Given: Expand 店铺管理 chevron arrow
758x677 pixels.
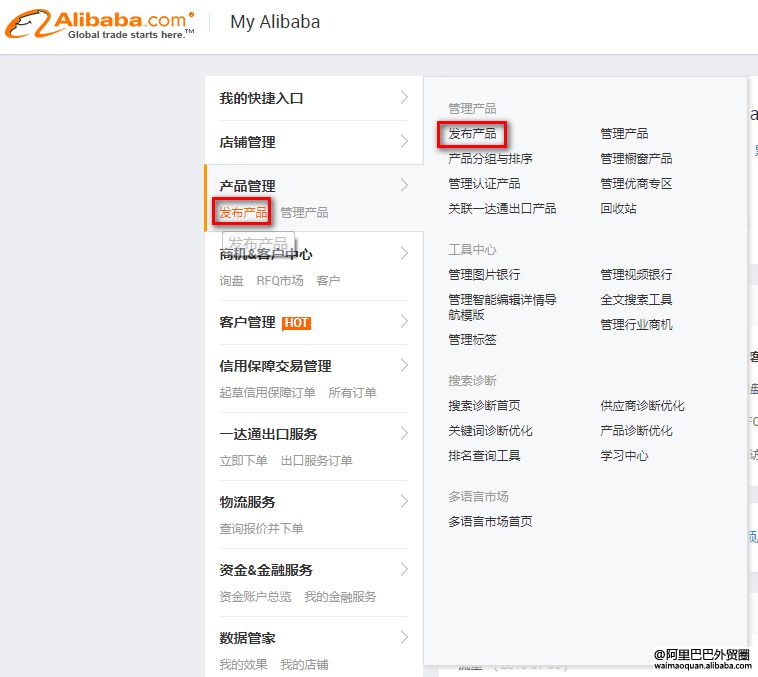Looking at the screenshot, I should (404, 141).
